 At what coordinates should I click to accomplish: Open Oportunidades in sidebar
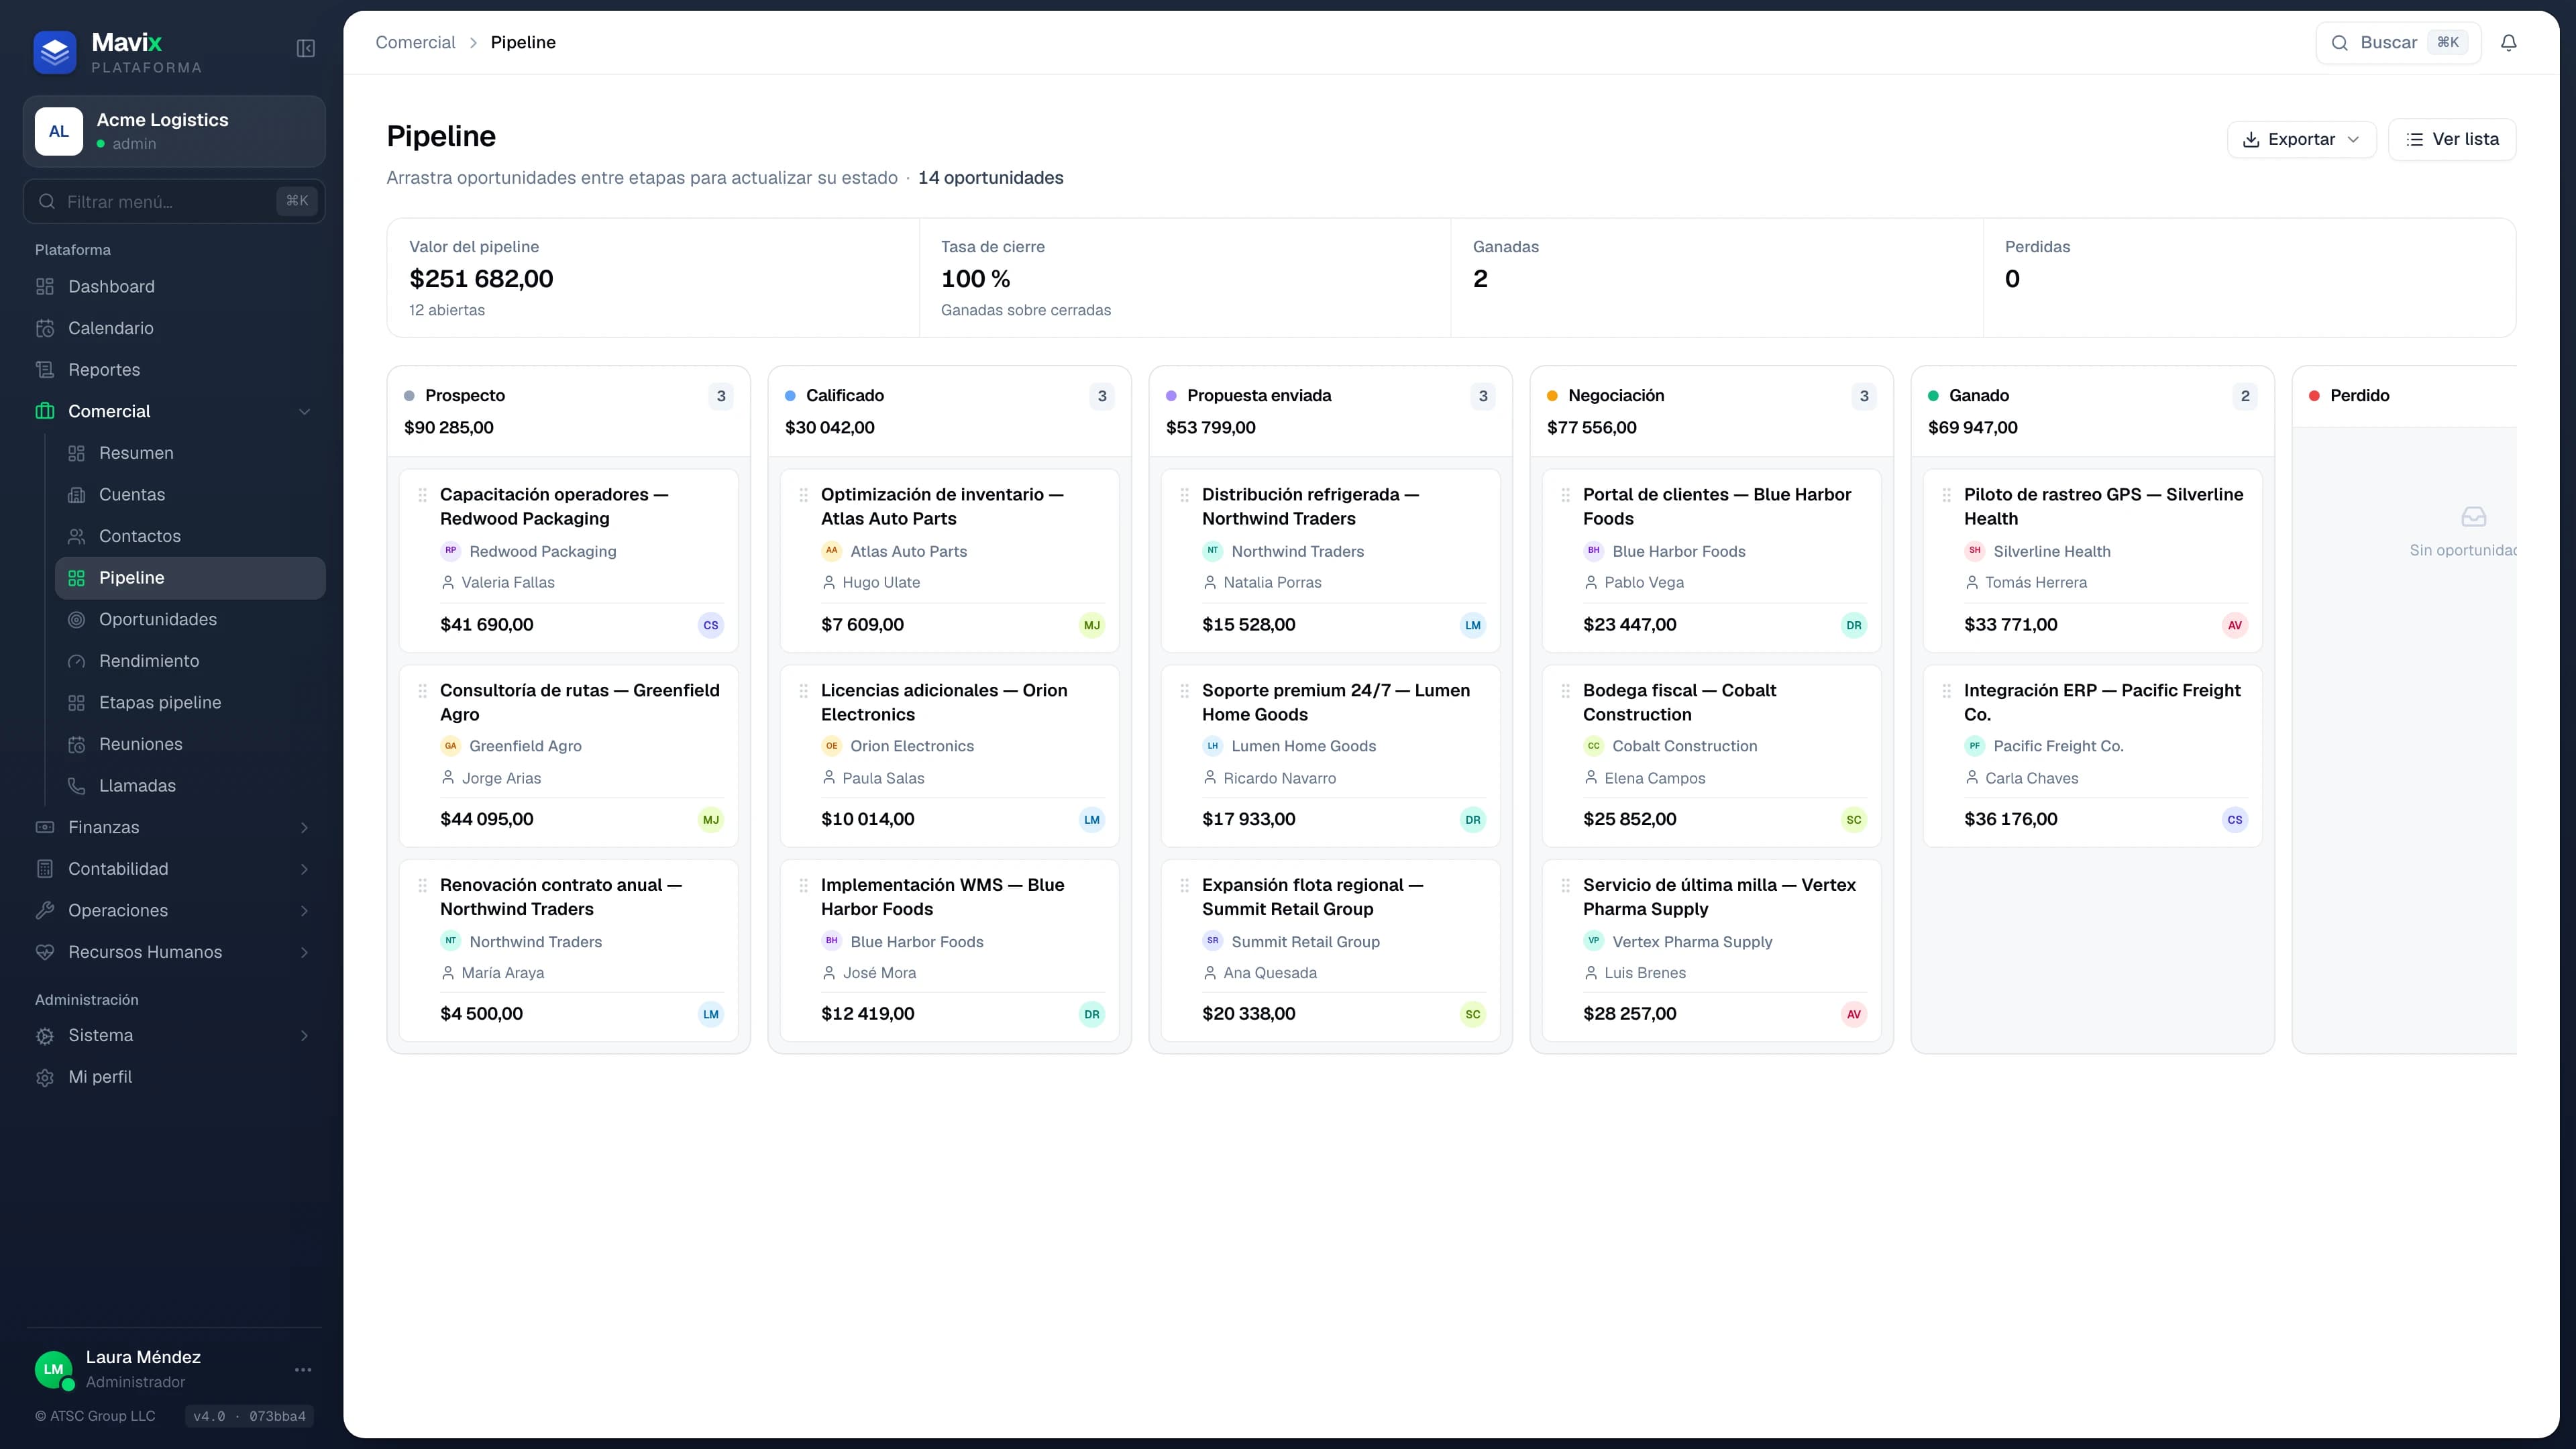pos(190,620)
